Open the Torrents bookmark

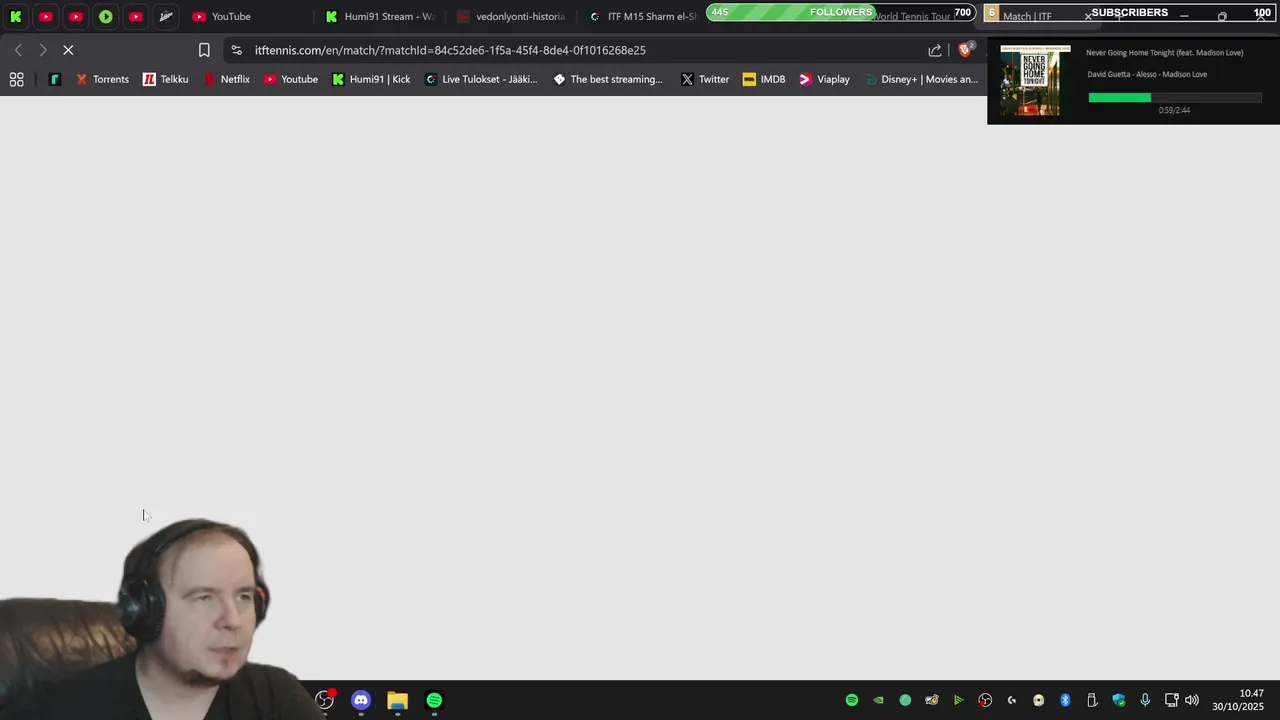[102, 79]
